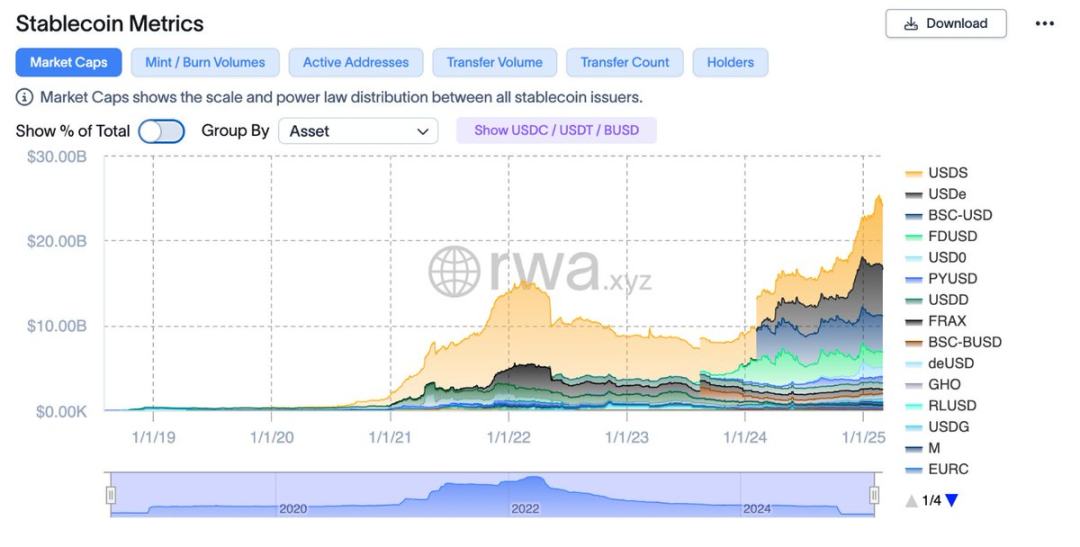Click the rwa.xyz globe watermark logo
1080x547 pixels.
[453, 270]
